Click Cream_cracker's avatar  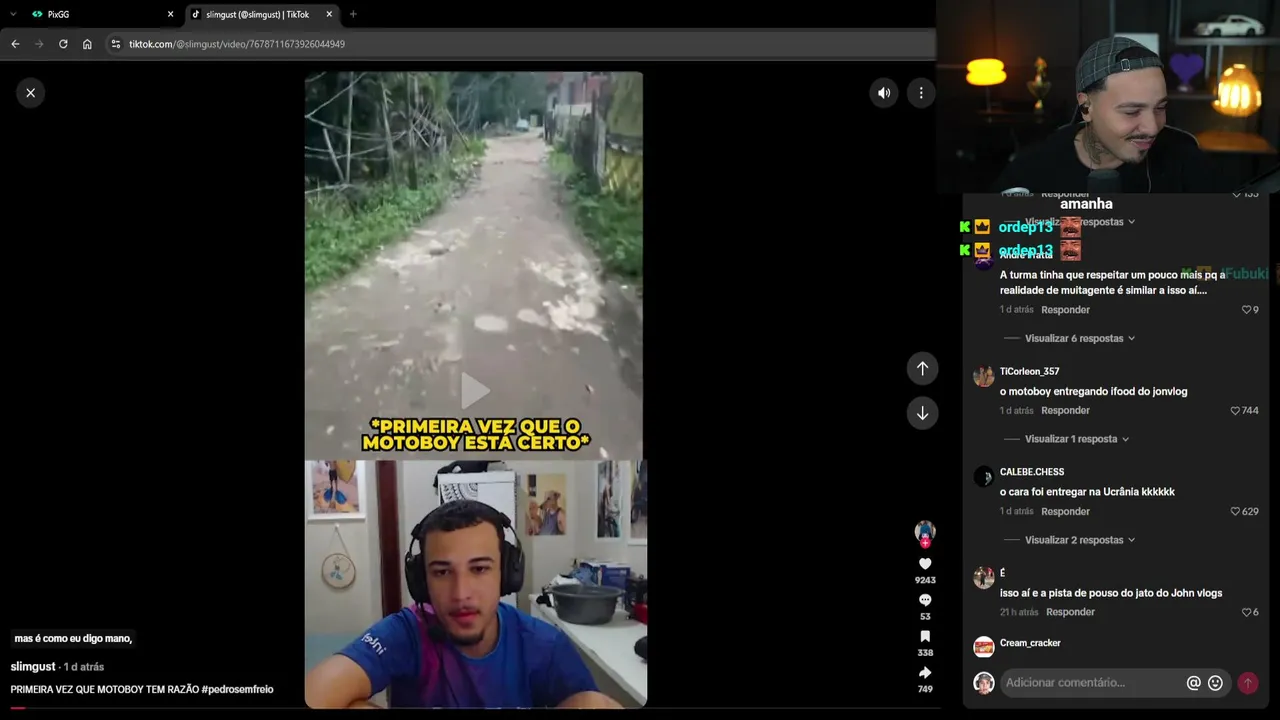tap(984, 647)
